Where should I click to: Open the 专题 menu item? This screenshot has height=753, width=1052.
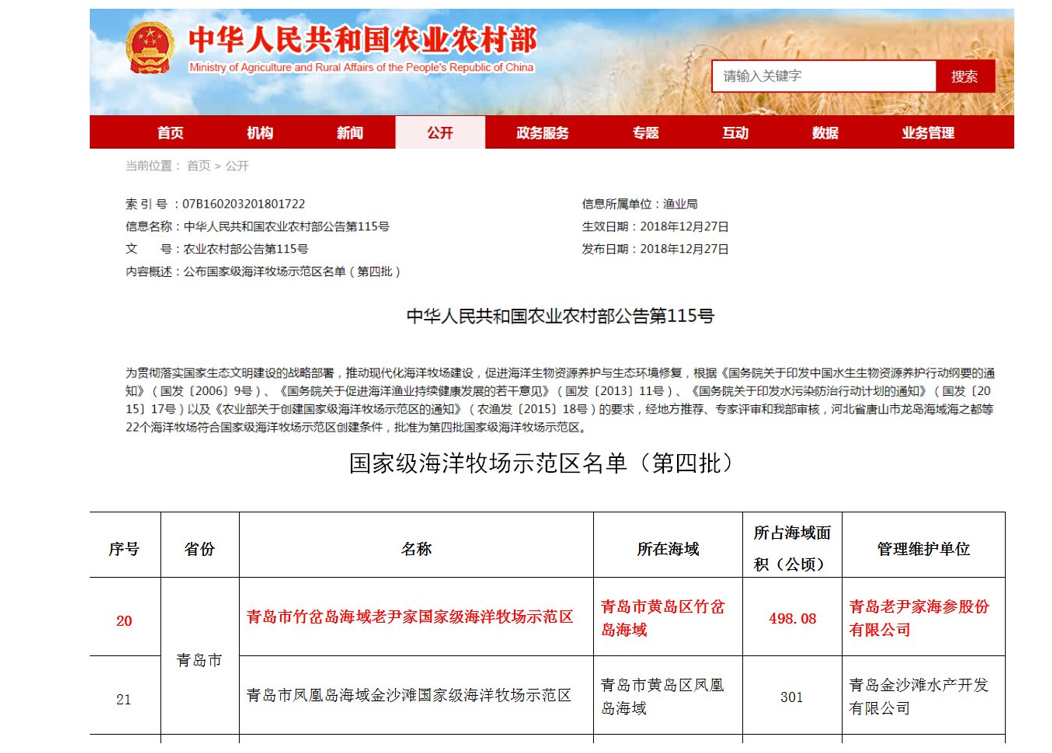click(645, 132)
